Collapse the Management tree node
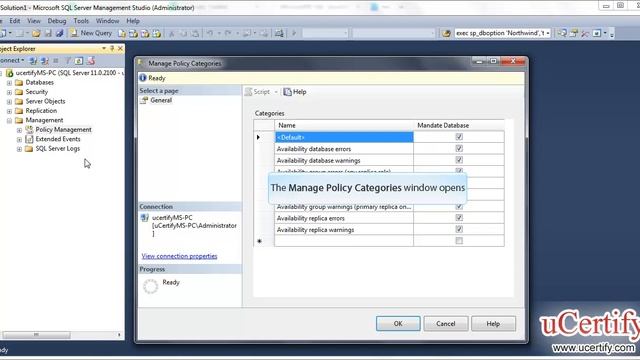Viewport: 640px width, 360px height. [9, 120]
